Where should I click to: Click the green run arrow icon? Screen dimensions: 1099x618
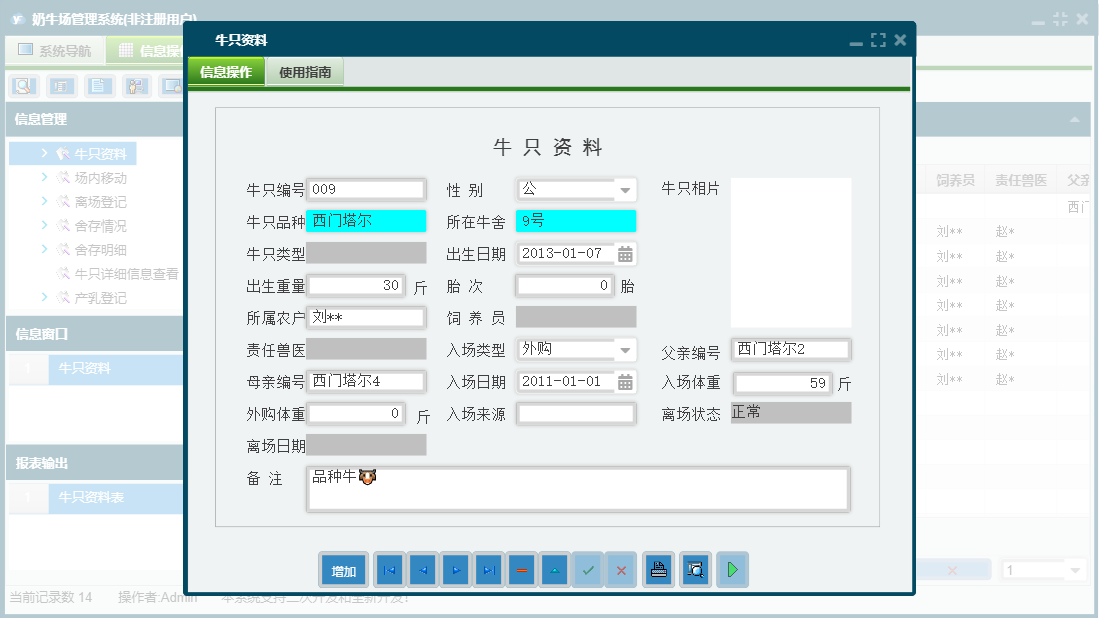tap(731, 570)
